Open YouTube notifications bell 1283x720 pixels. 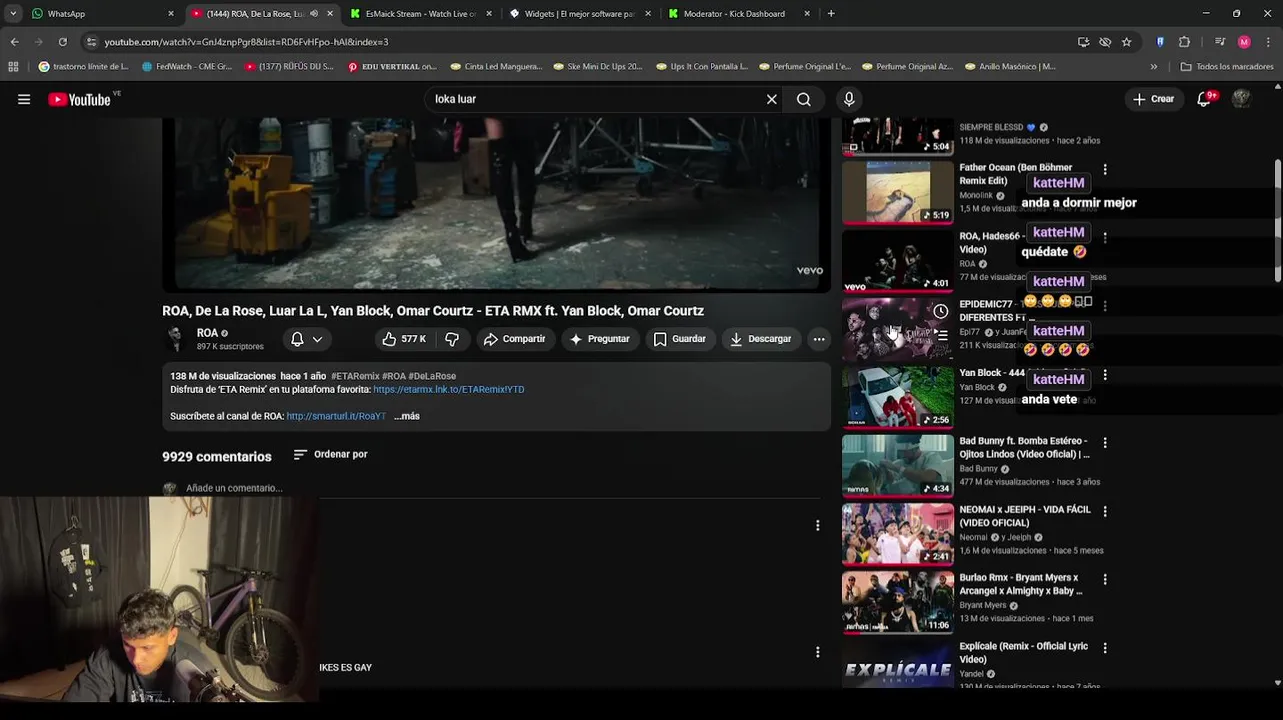click(x=1205, y=99)
